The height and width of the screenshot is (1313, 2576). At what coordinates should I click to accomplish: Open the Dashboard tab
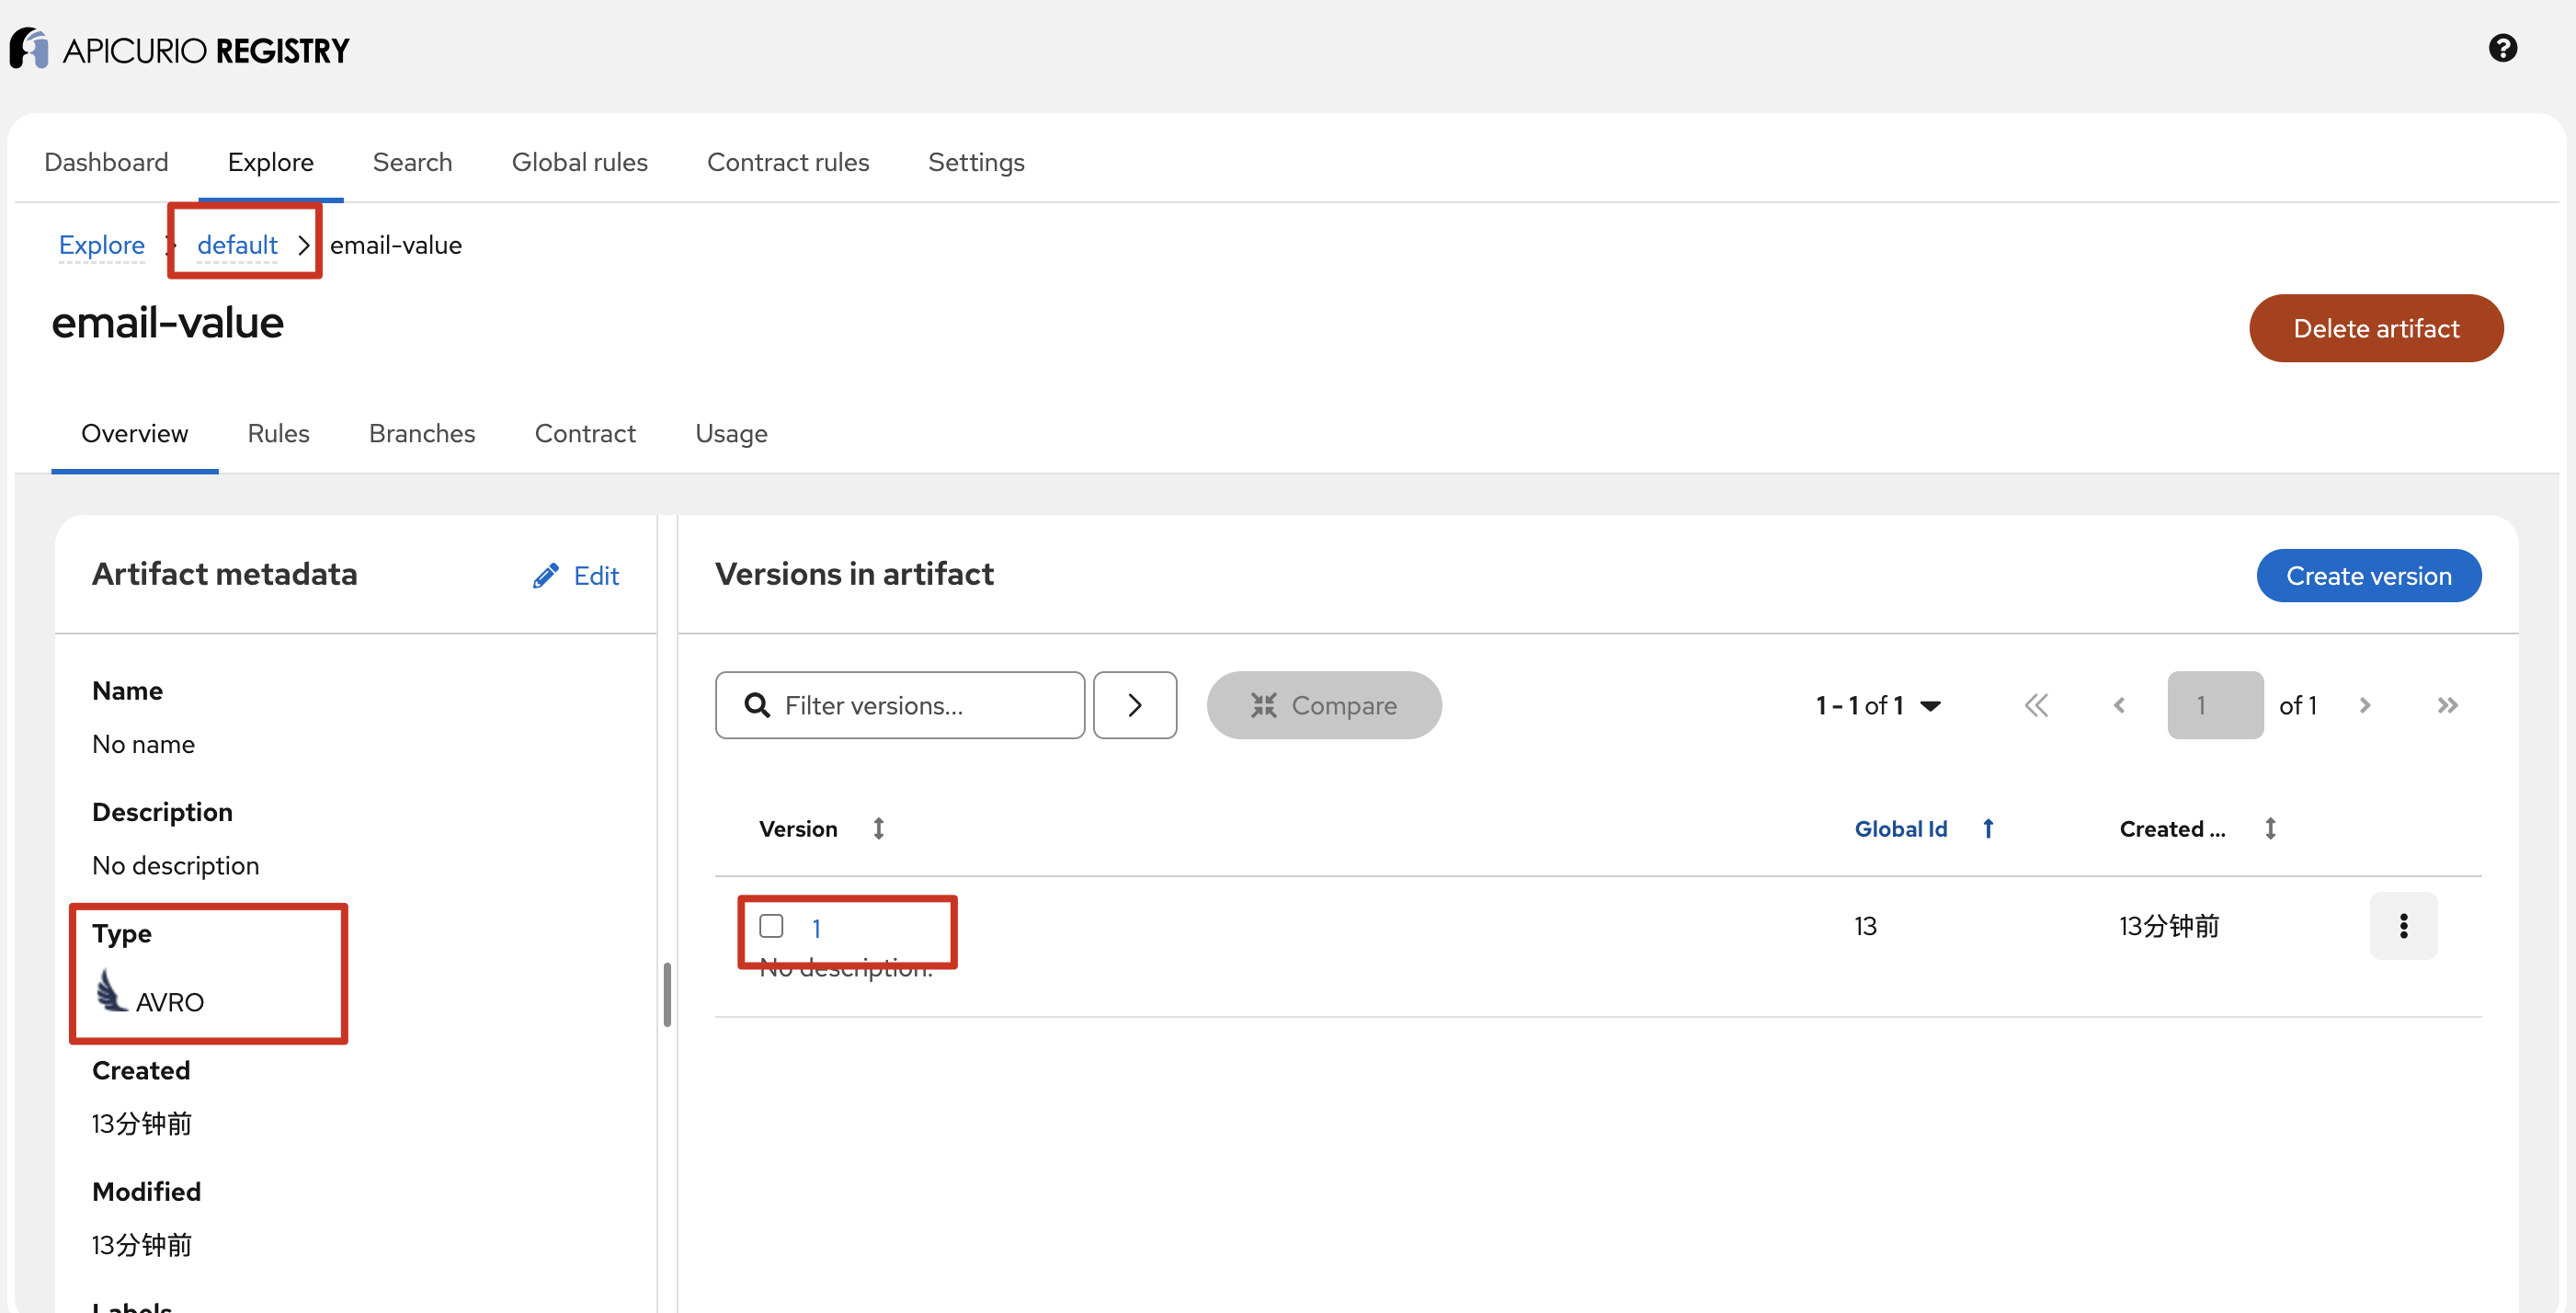coord(106,162)
